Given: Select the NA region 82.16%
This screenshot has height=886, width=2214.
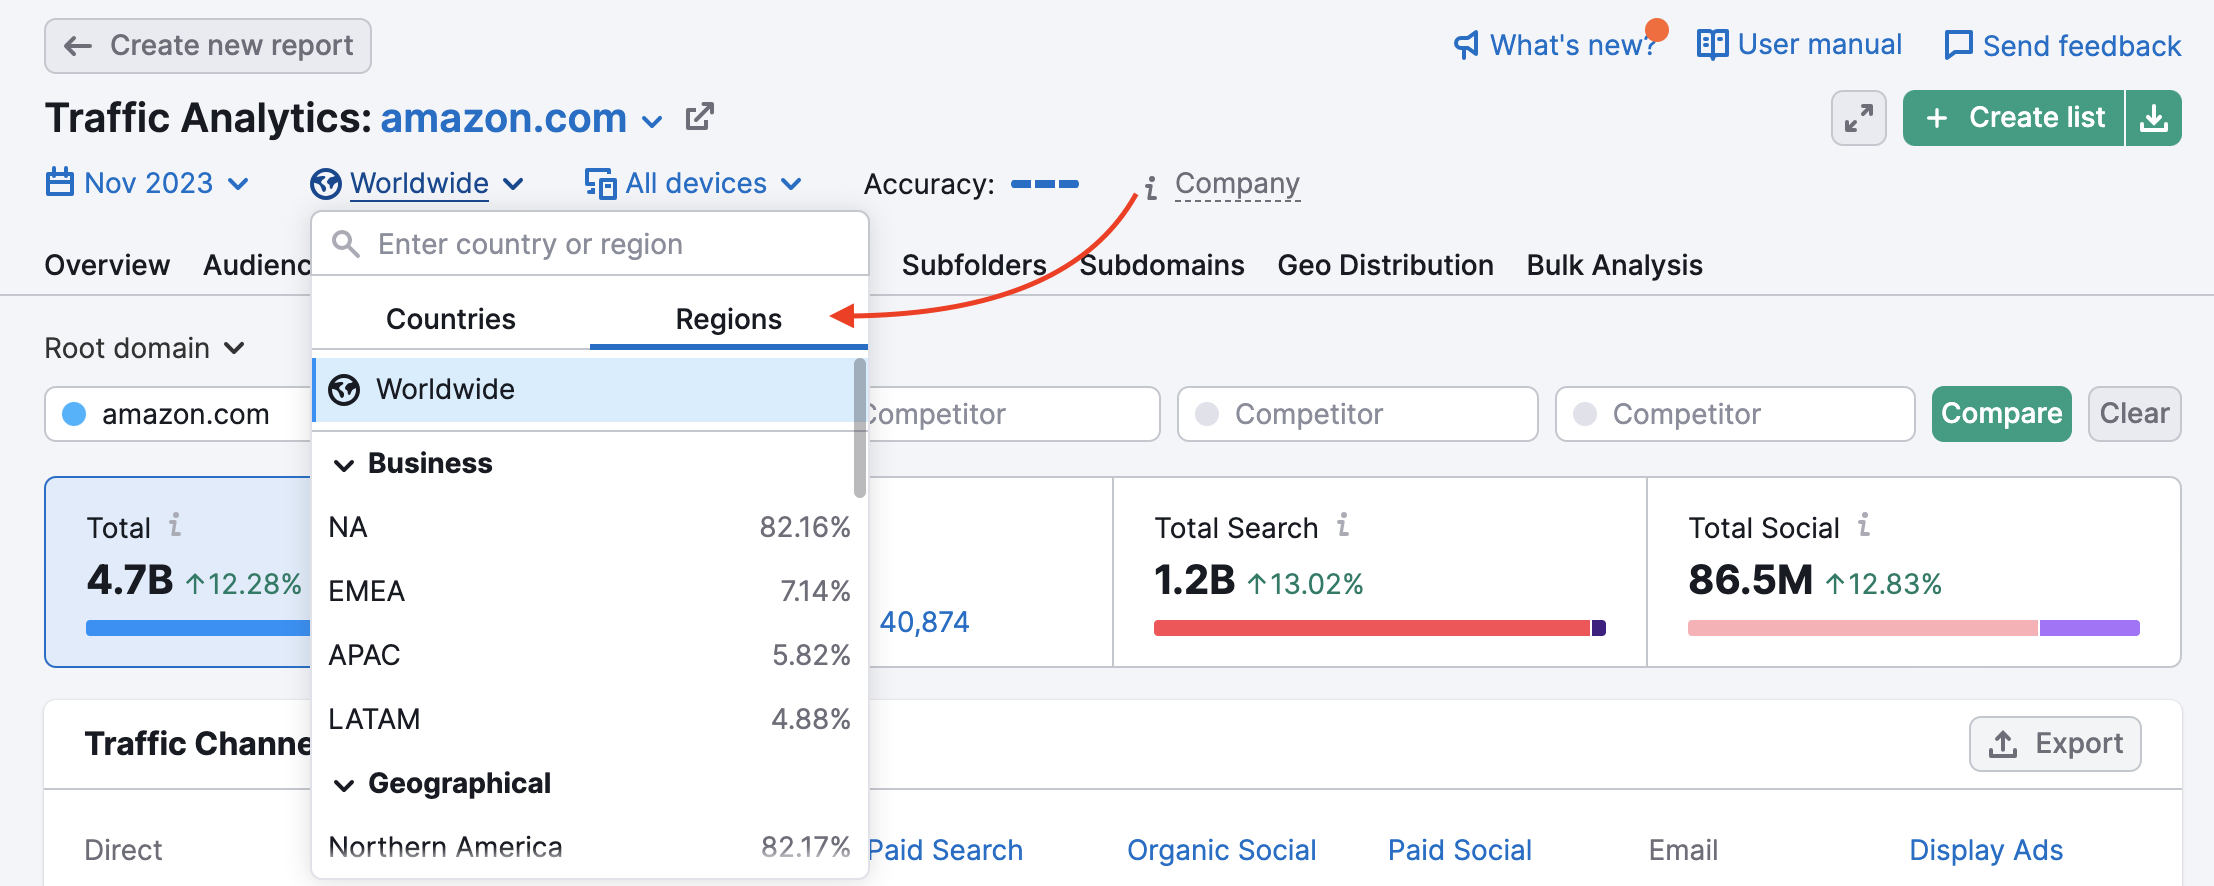Looking at the screenshot, I should 590,527.
